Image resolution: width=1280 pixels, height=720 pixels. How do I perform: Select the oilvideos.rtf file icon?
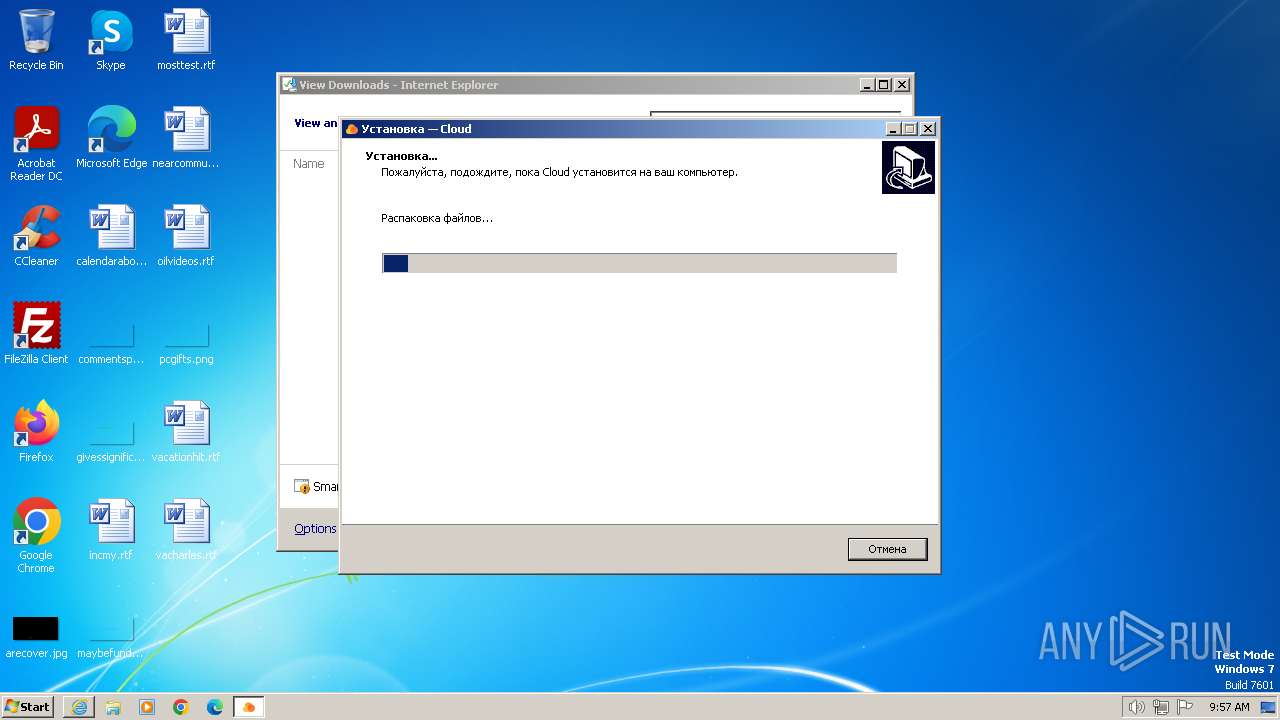point(186,236)
